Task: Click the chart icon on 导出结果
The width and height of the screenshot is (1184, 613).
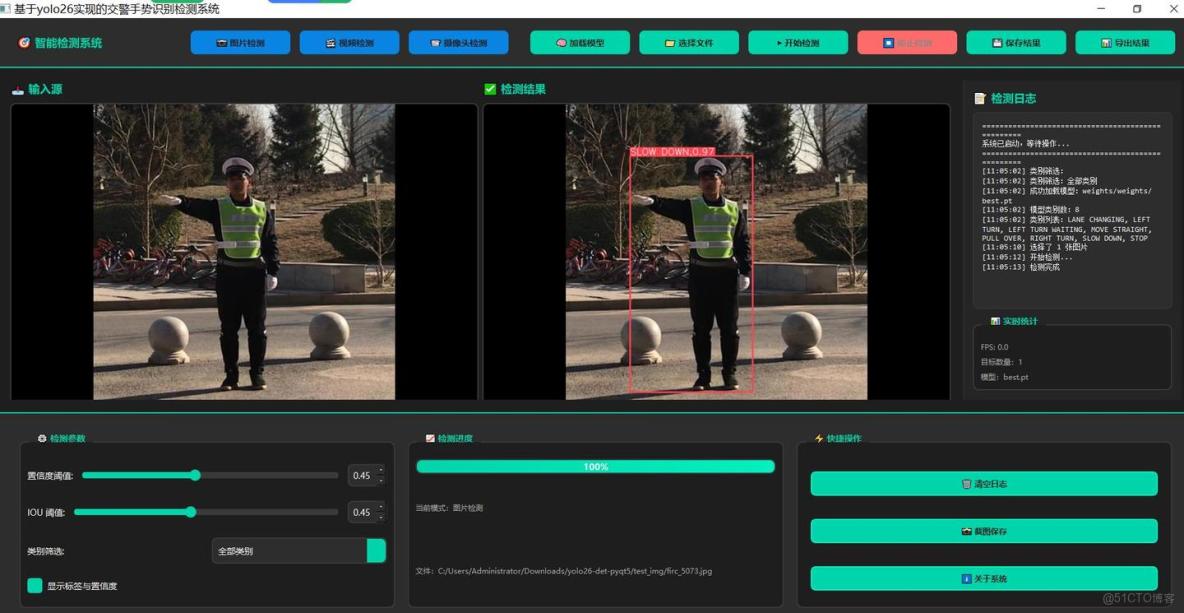Action: point(1106,43)
